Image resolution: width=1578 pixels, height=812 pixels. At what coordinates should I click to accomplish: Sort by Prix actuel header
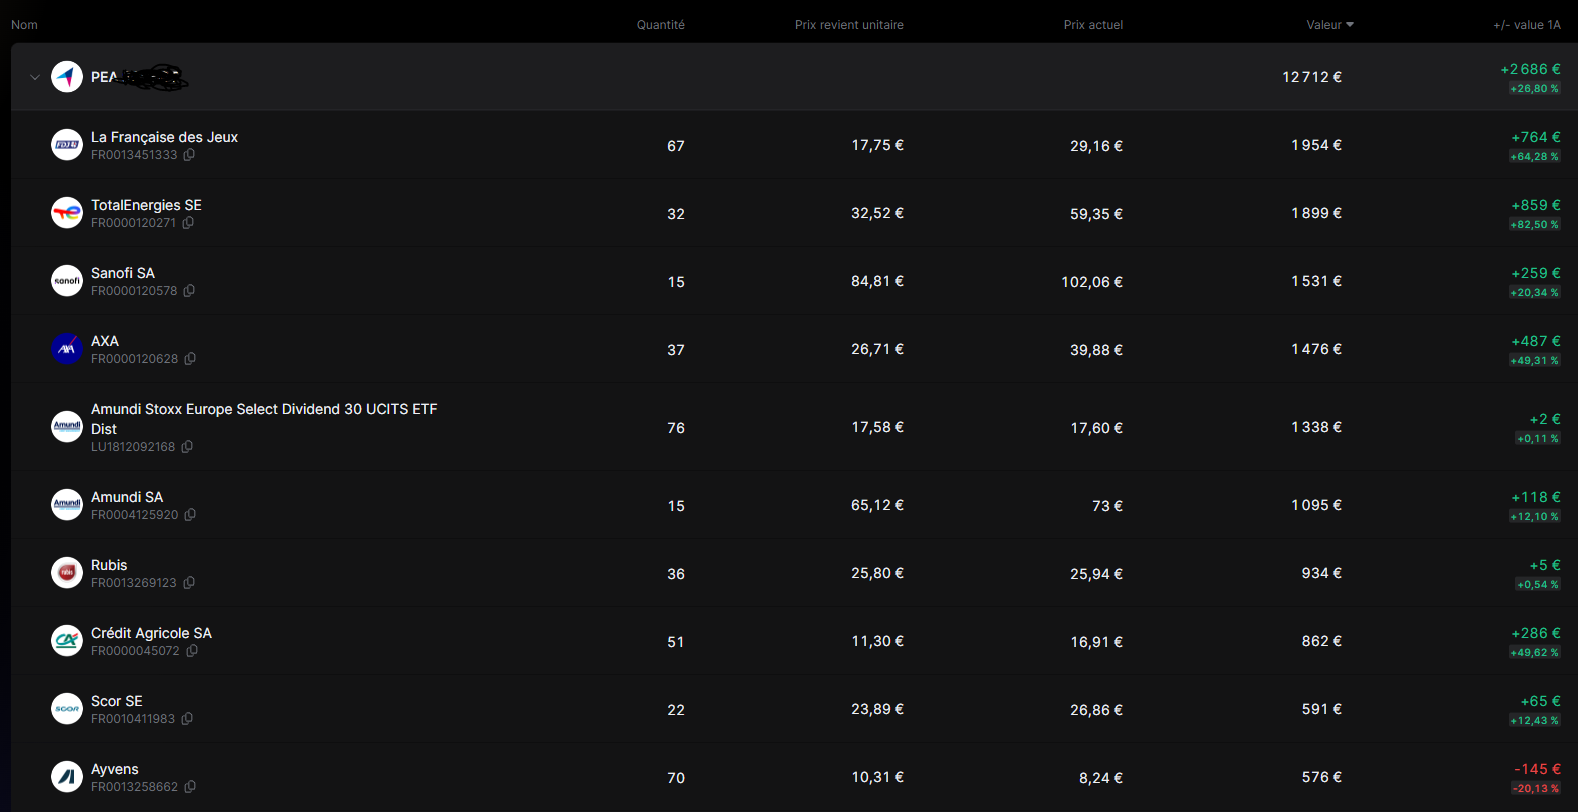pyautogui.click(x=1093, y=25)
